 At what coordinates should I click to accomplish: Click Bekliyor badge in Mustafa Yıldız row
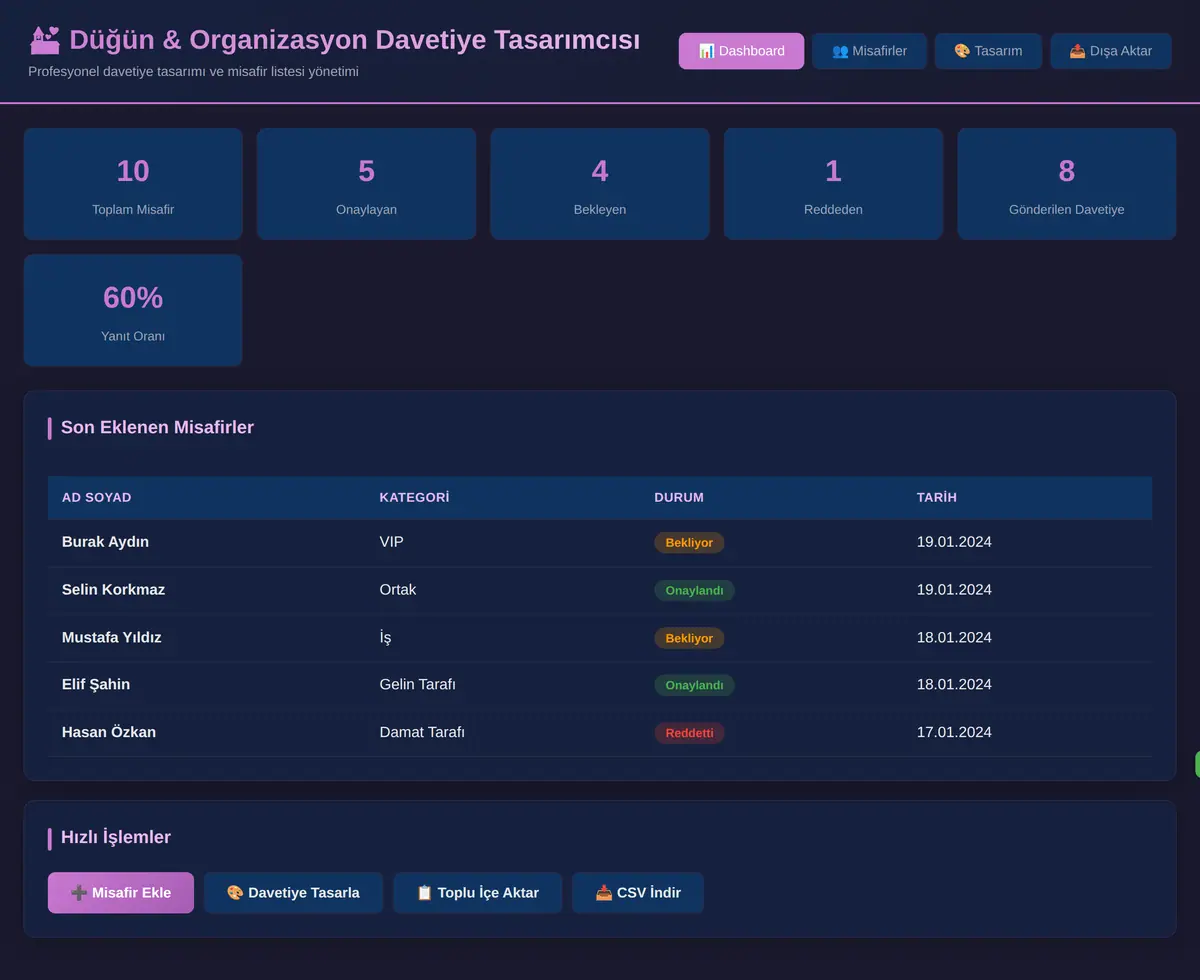[x=689, y=638]
